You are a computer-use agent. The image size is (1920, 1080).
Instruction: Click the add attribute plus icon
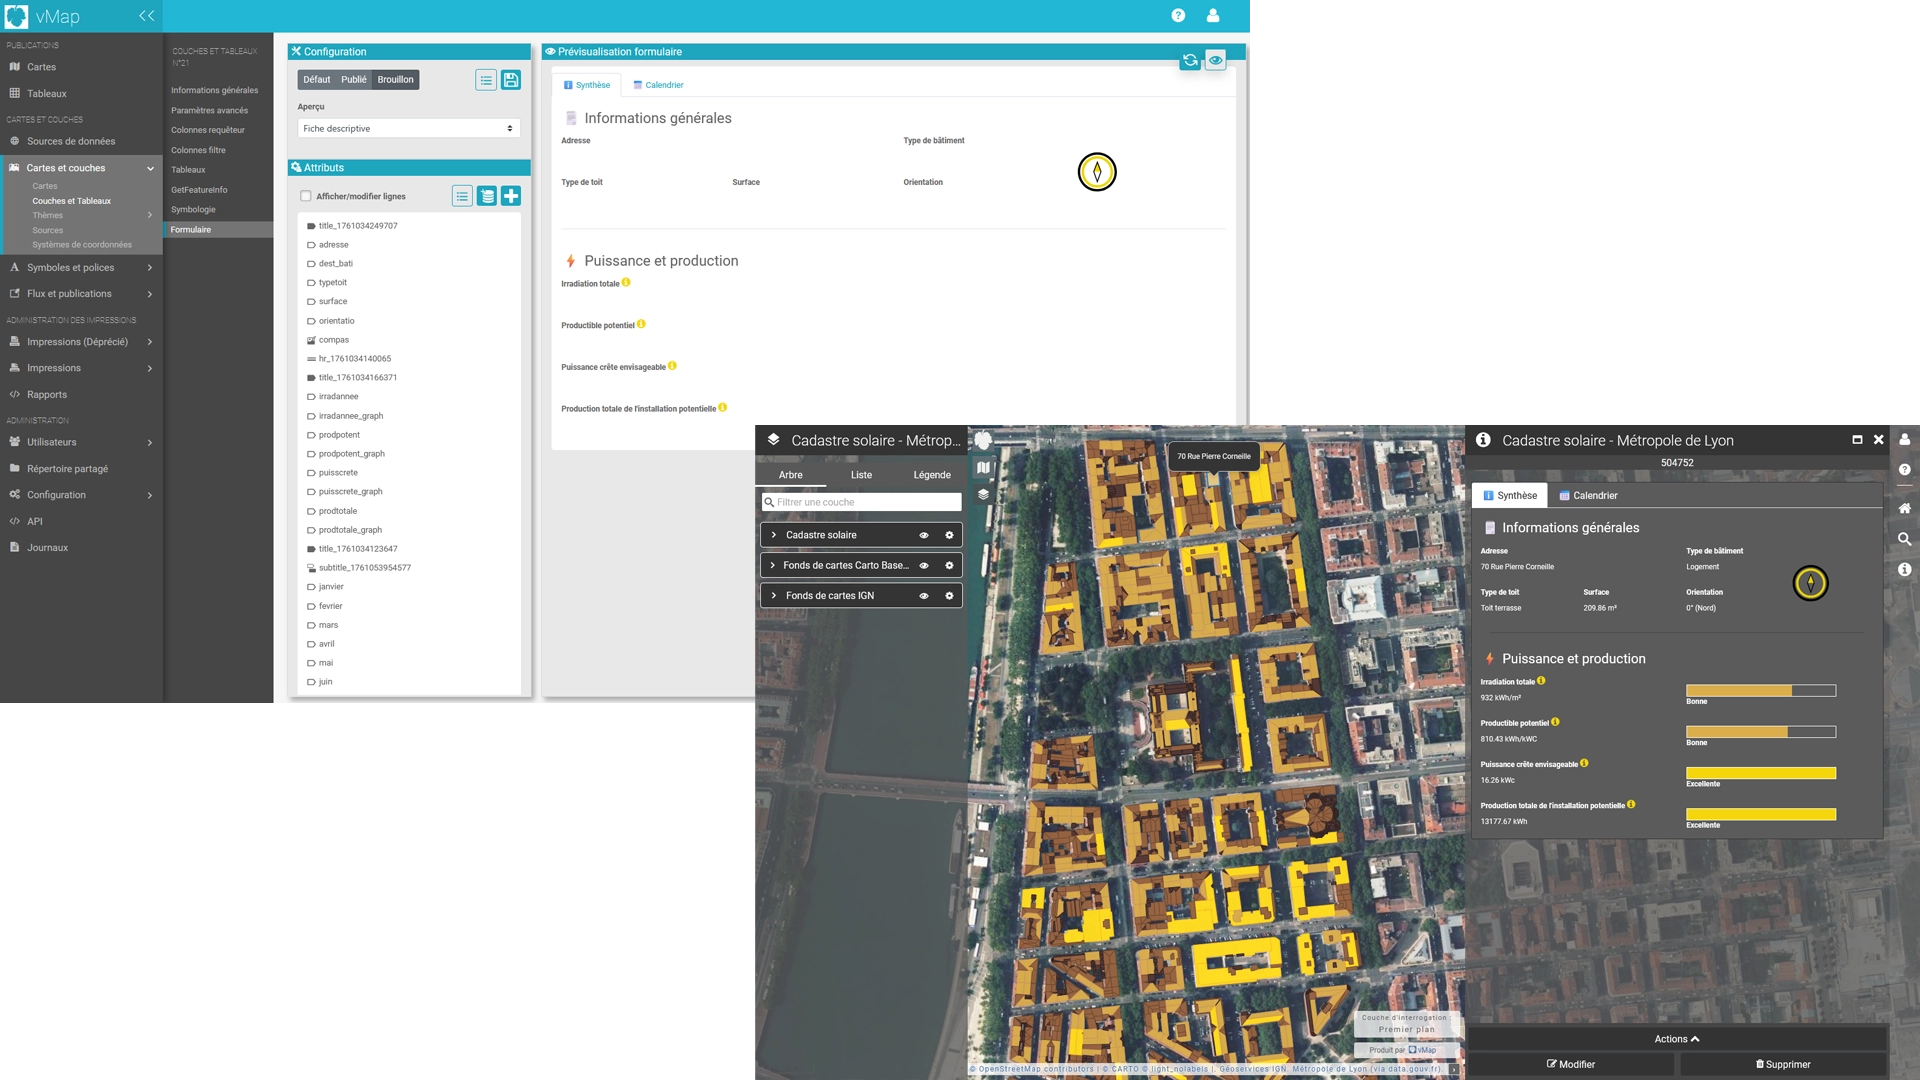511,196
